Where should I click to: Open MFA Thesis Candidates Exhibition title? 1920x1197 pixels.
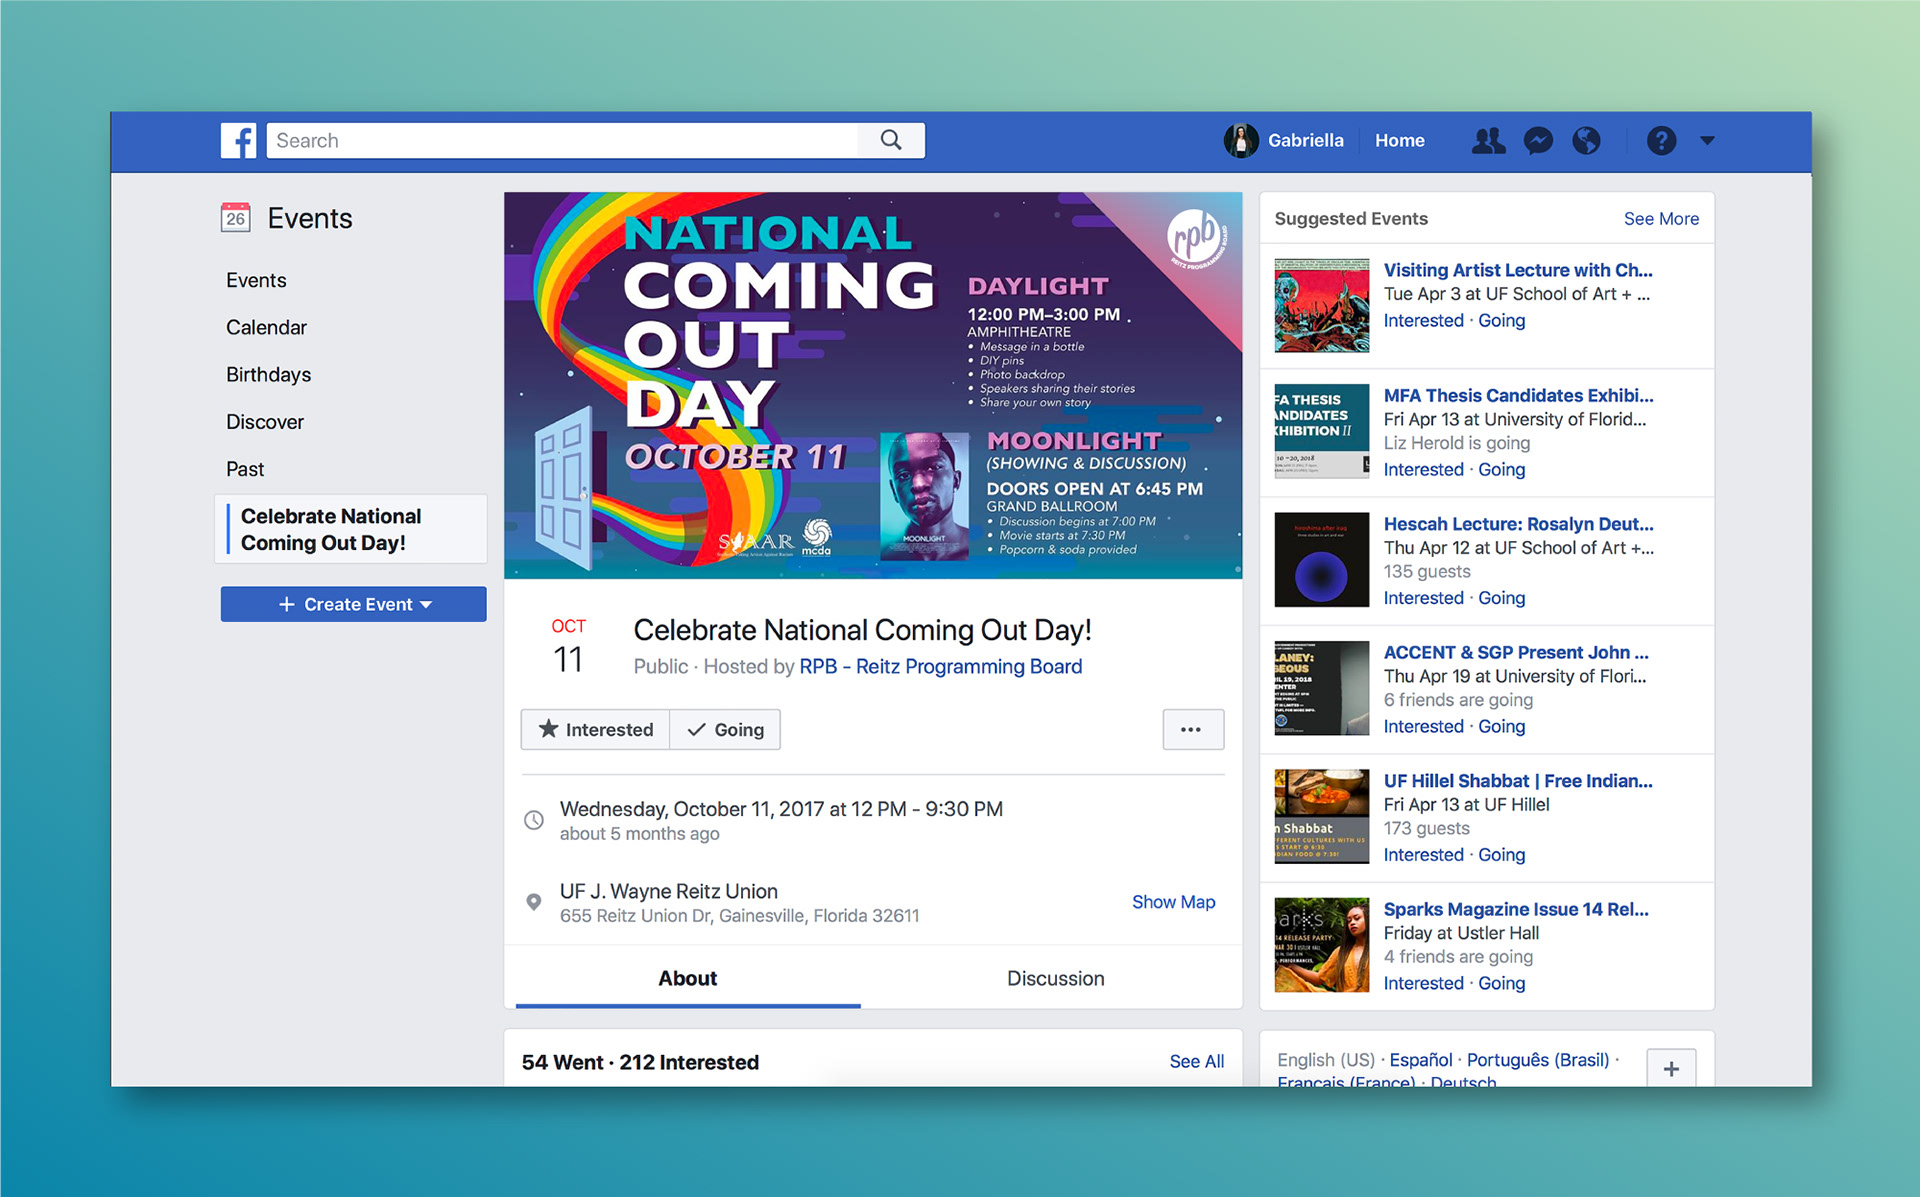click(x=1518, y=395)
